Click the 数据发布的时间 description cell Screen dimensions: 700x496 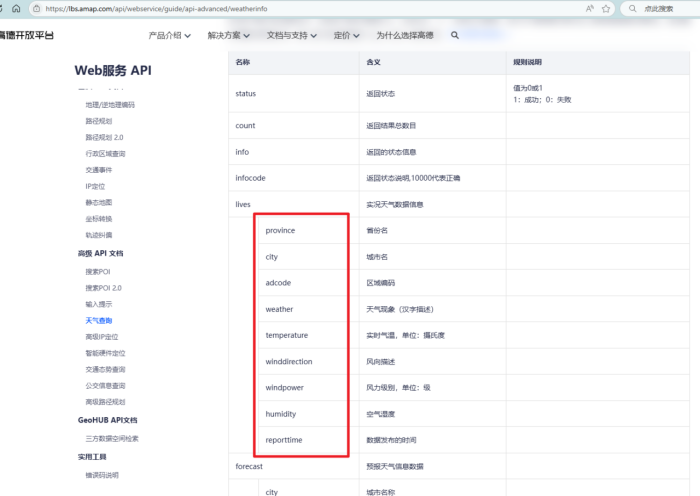tap(433, 440)
